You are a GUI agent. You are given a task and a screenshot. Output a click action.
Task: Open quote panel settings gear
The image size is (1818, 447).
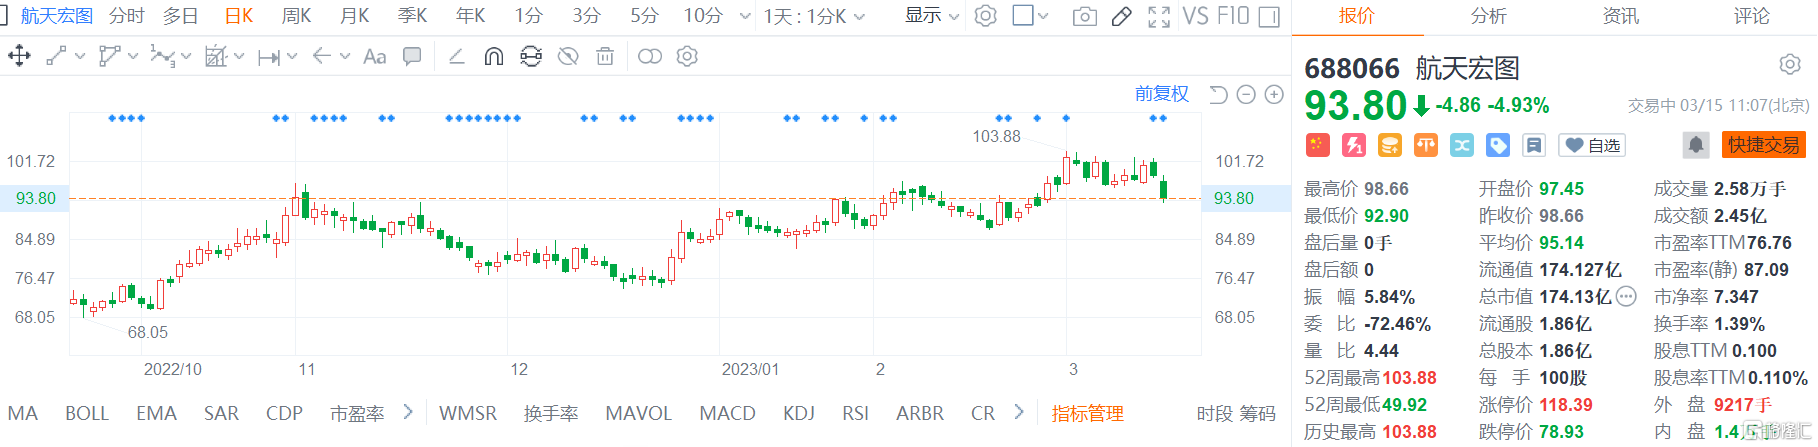(x=1790, y=65)
